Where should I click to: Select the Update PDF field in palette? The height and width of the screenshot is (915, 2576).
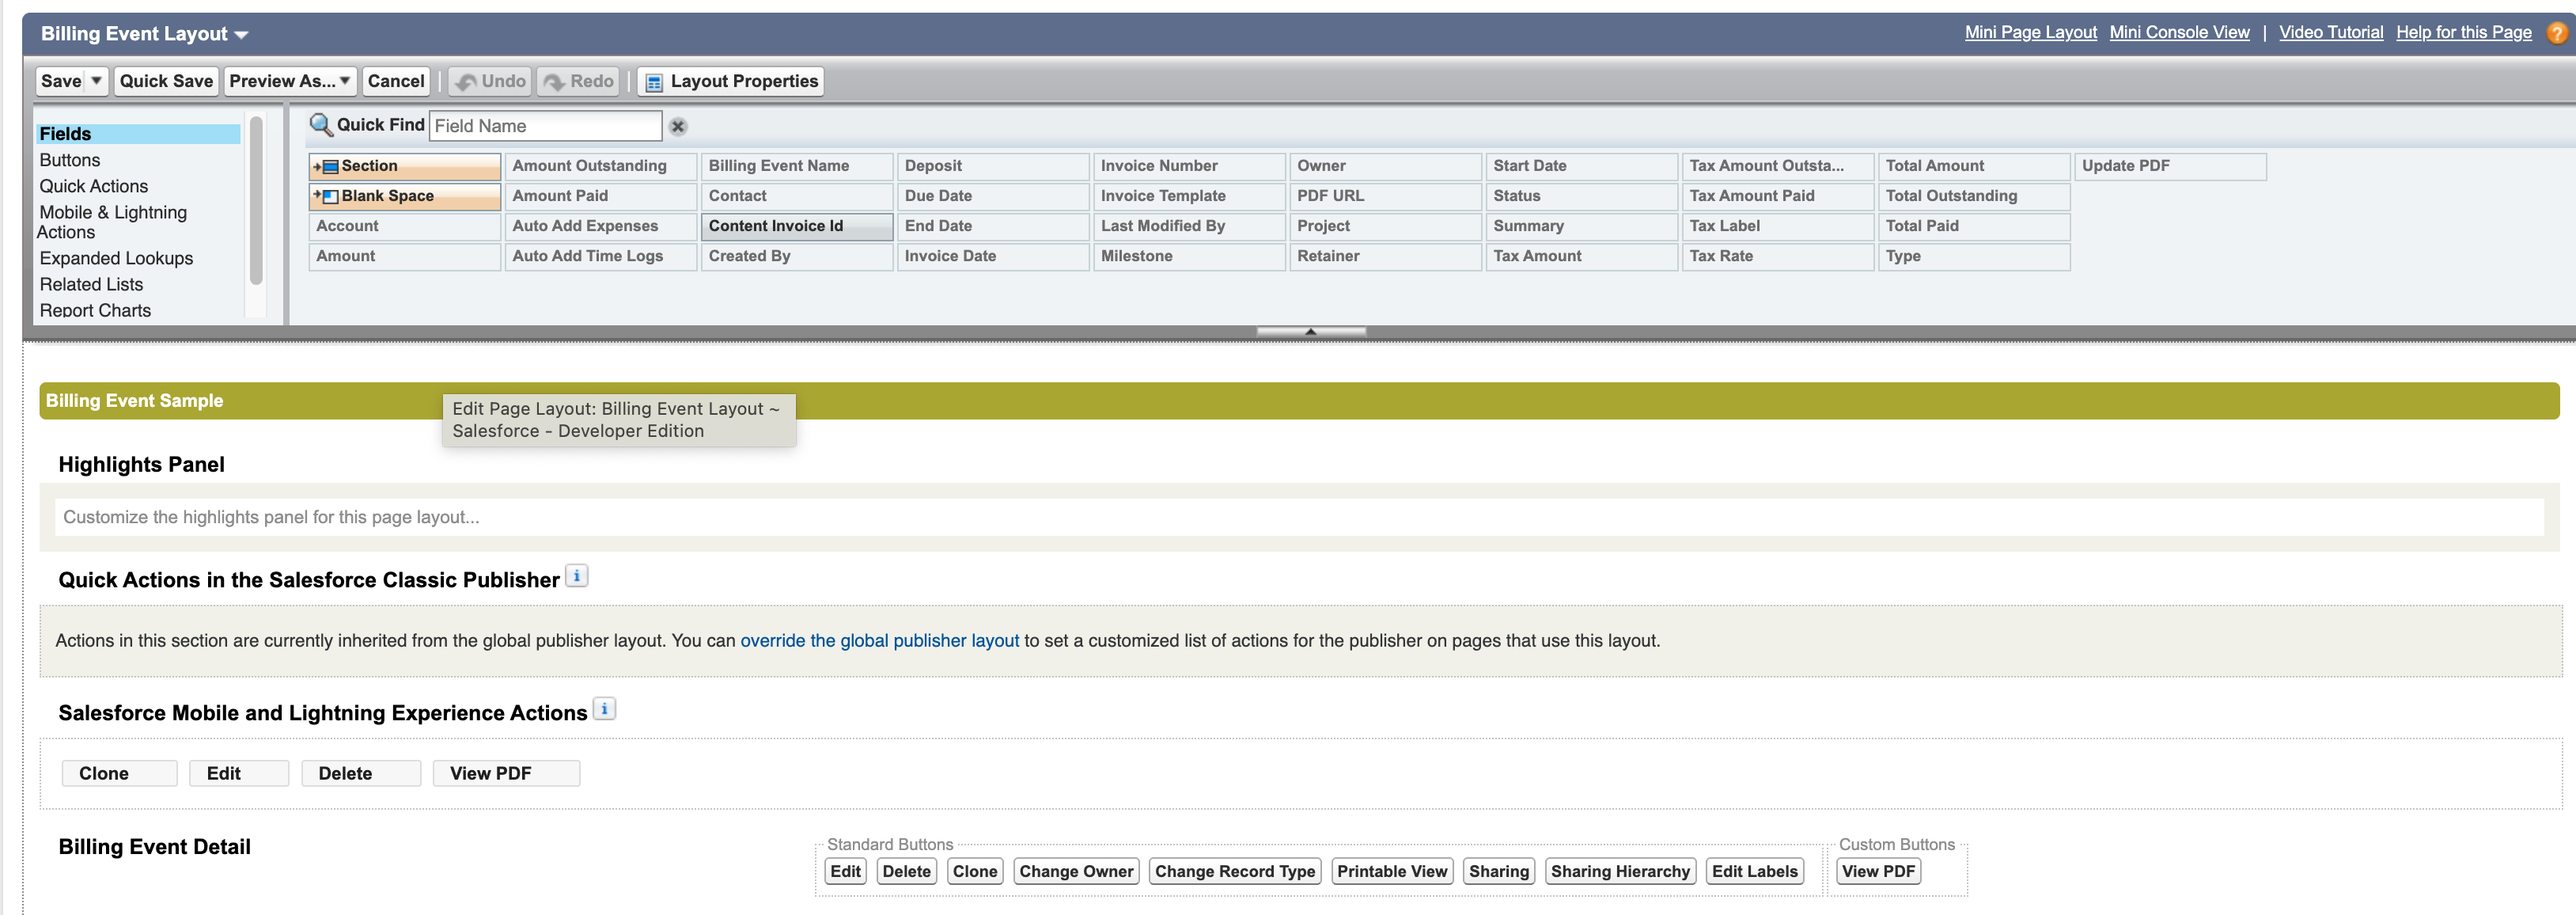coord(2170,166)
